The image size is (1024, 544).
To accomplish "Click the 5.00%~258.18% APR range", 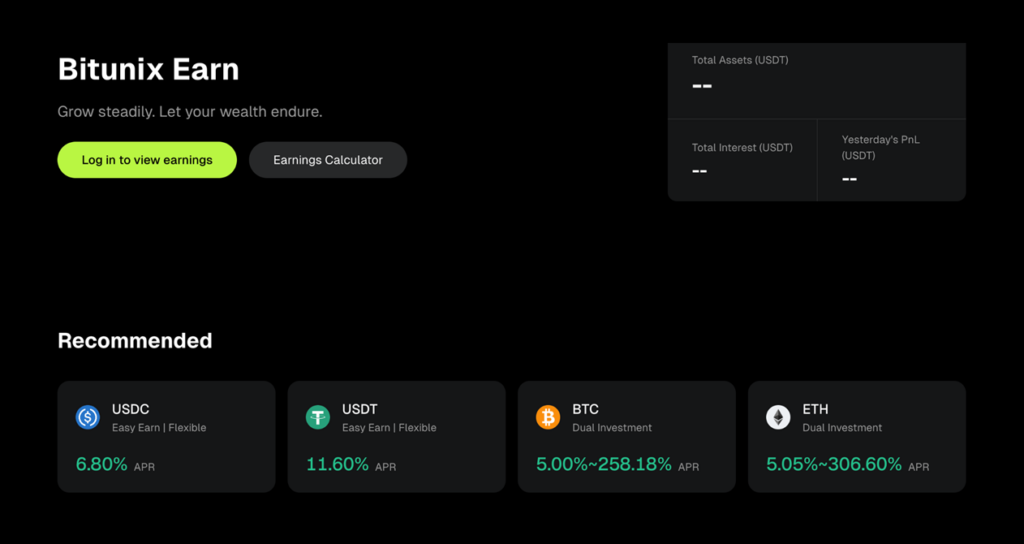I will [x=604, y=464].
